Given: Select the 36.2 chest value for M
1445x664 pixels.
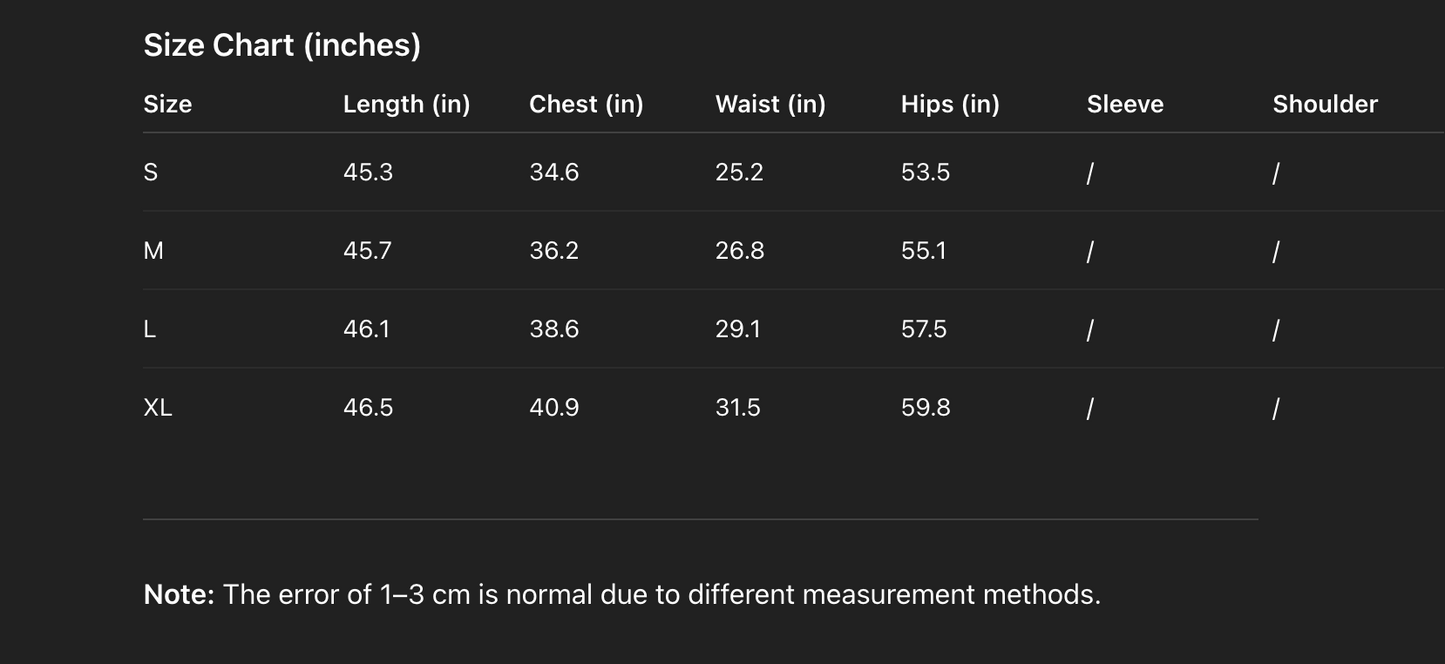Looking at the screenshot, I should pos(554,251).
